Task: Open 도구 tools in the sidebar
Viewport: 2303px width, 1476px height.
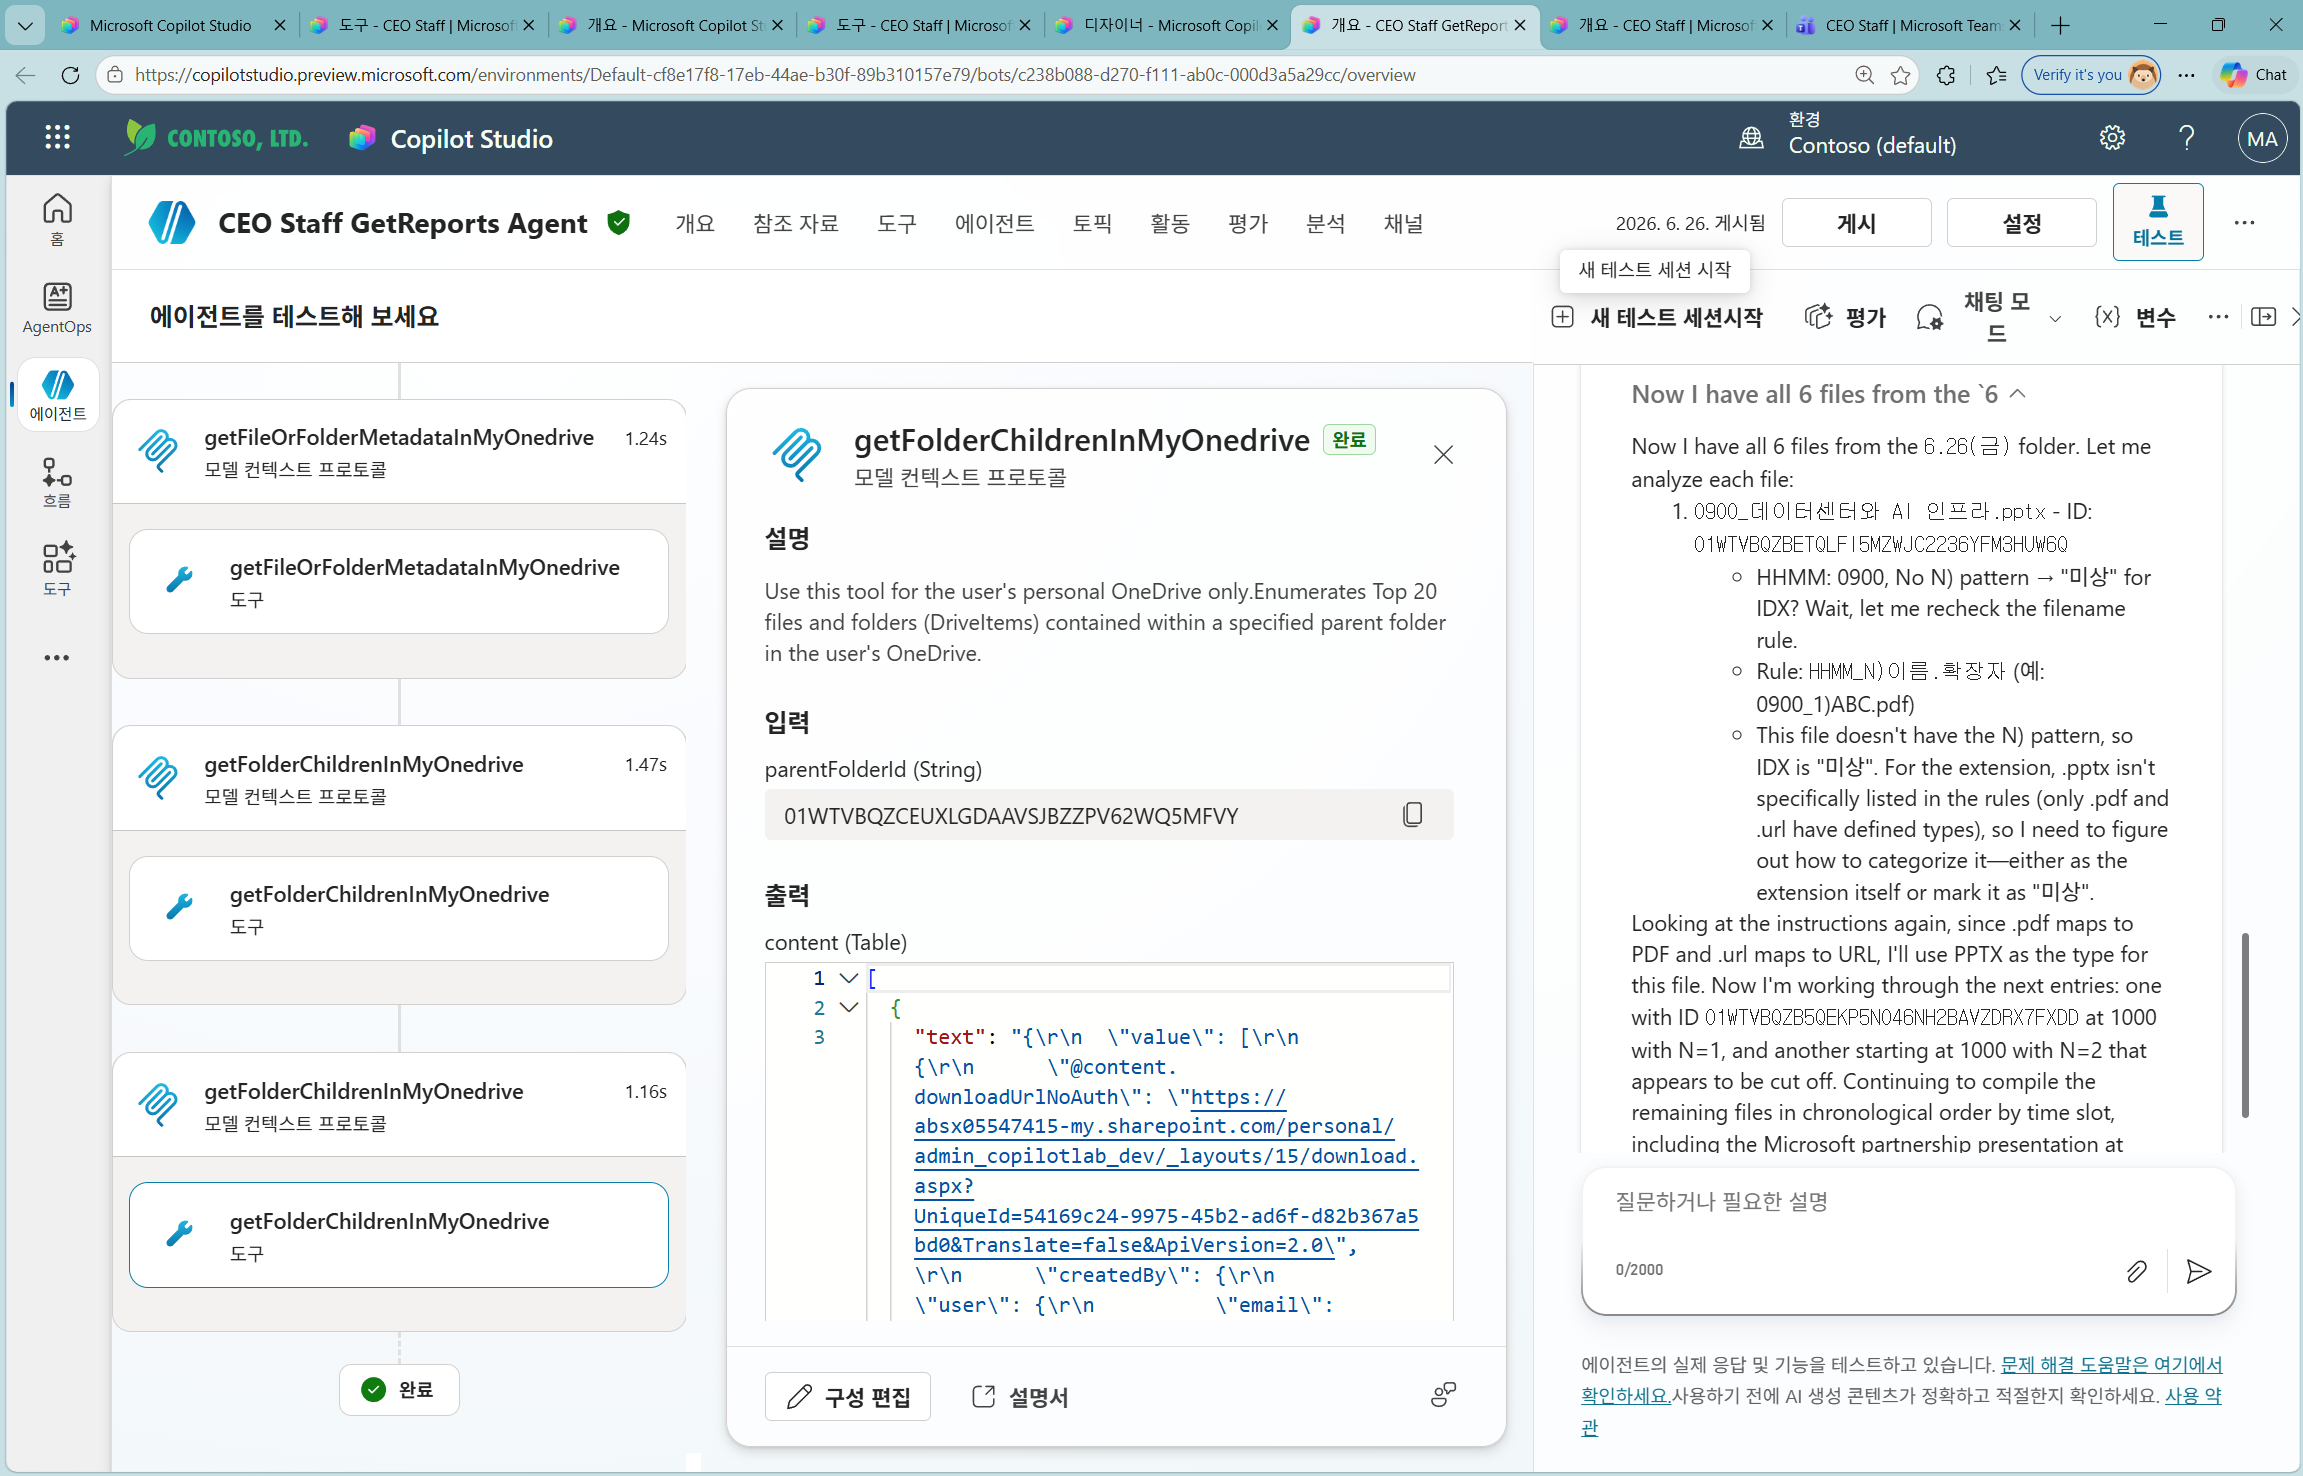Action: click(57, 570)
